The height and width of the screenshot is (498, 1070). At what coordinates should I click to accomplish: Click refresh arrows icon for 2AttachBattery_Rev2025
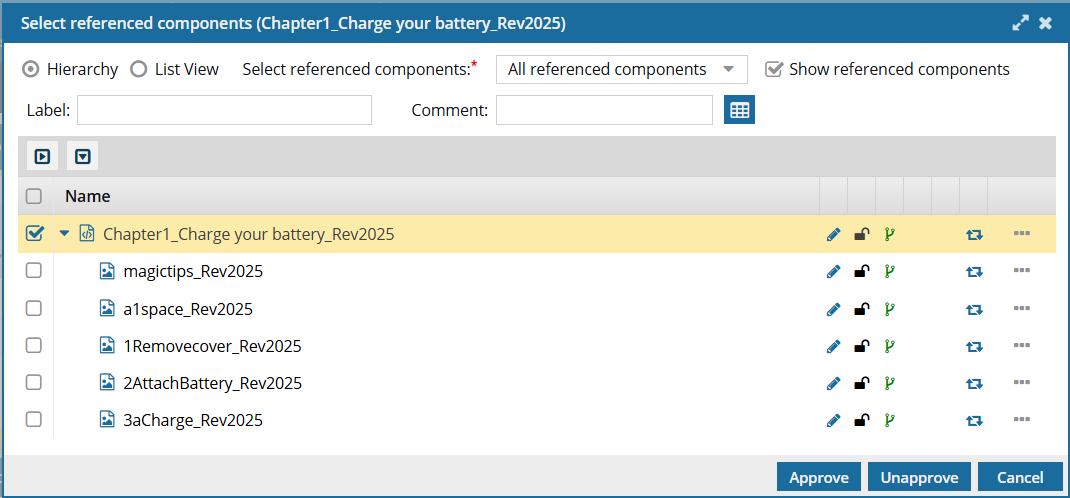coord(974,383)
